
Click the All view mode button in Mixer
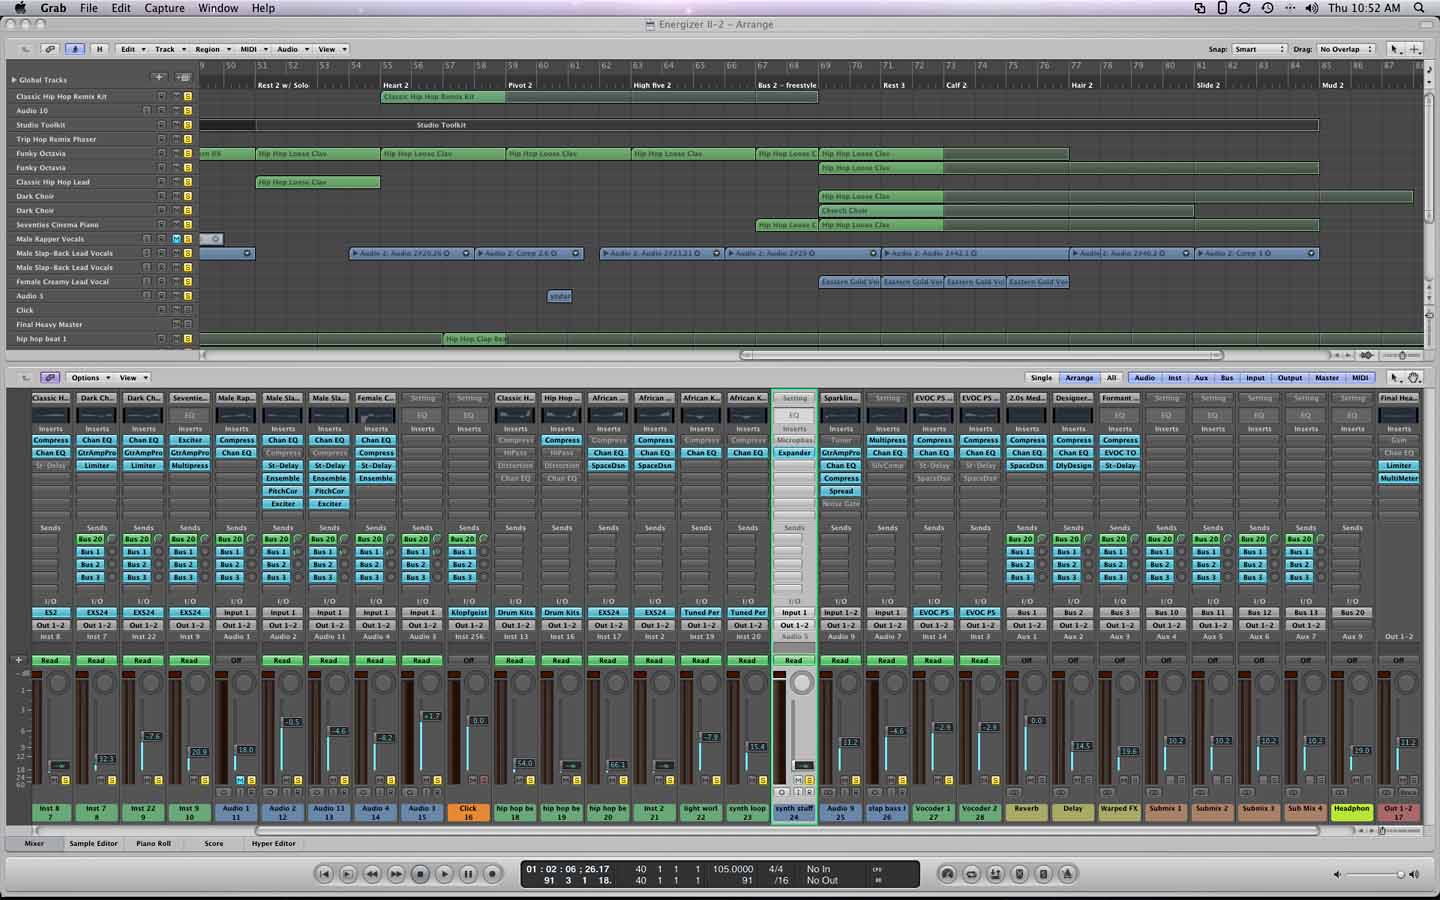(1111, 378)
